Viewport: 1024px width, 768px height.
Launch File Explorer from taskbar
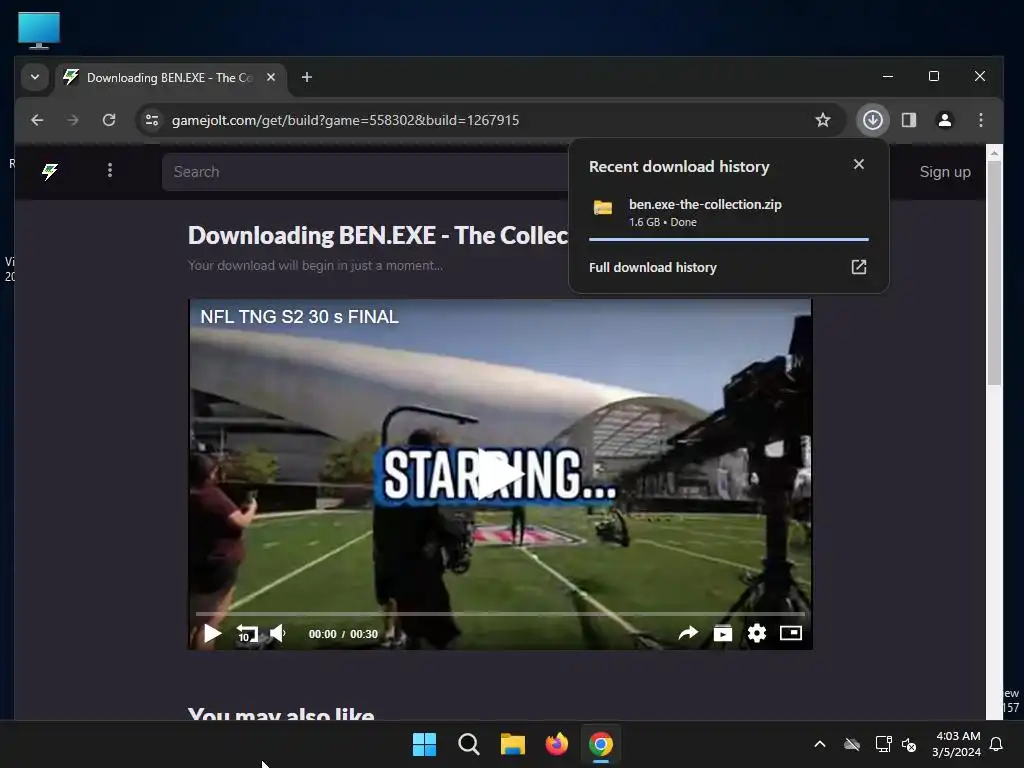click(513, 744)
